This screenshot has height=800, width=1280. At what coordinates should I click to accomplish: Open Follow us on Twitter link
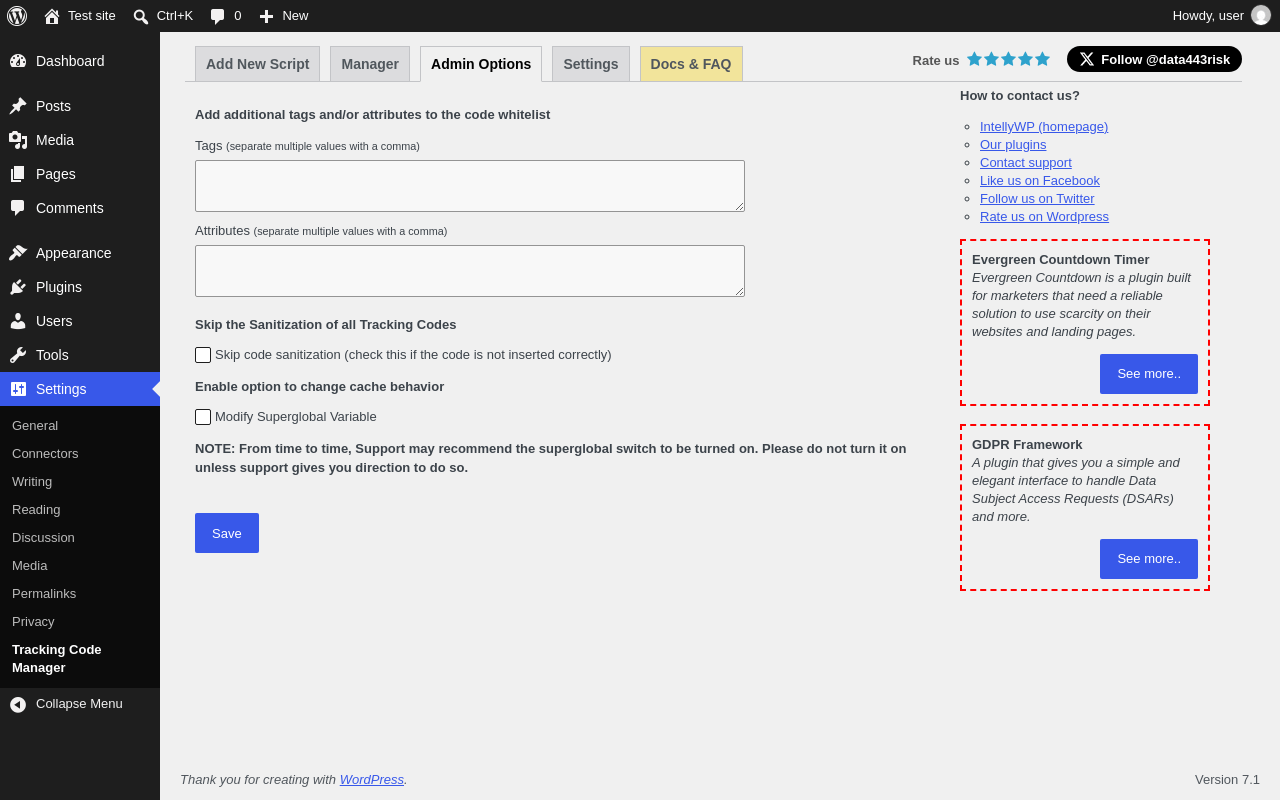[x=1037, y=199]
